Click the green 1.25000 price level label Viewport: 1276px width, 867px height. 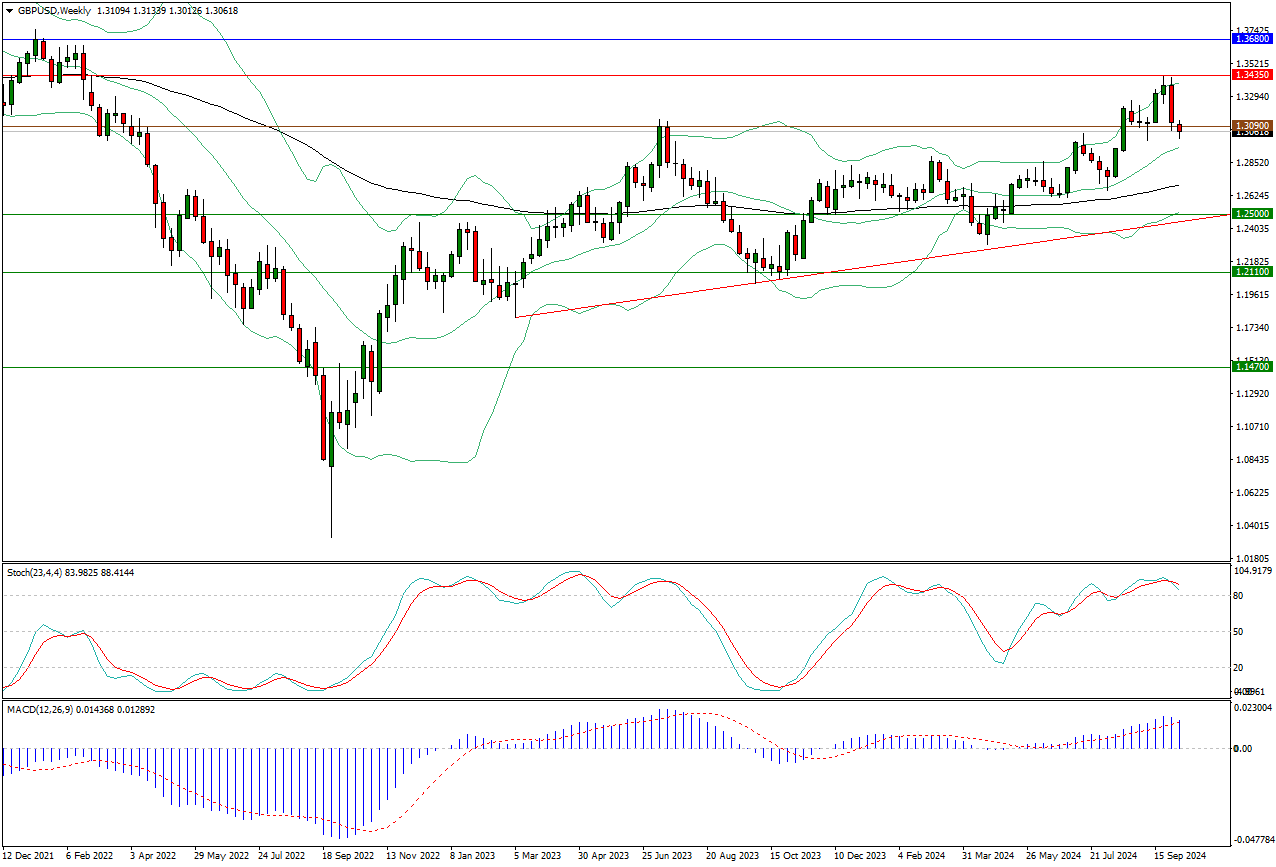[1252, 214]
